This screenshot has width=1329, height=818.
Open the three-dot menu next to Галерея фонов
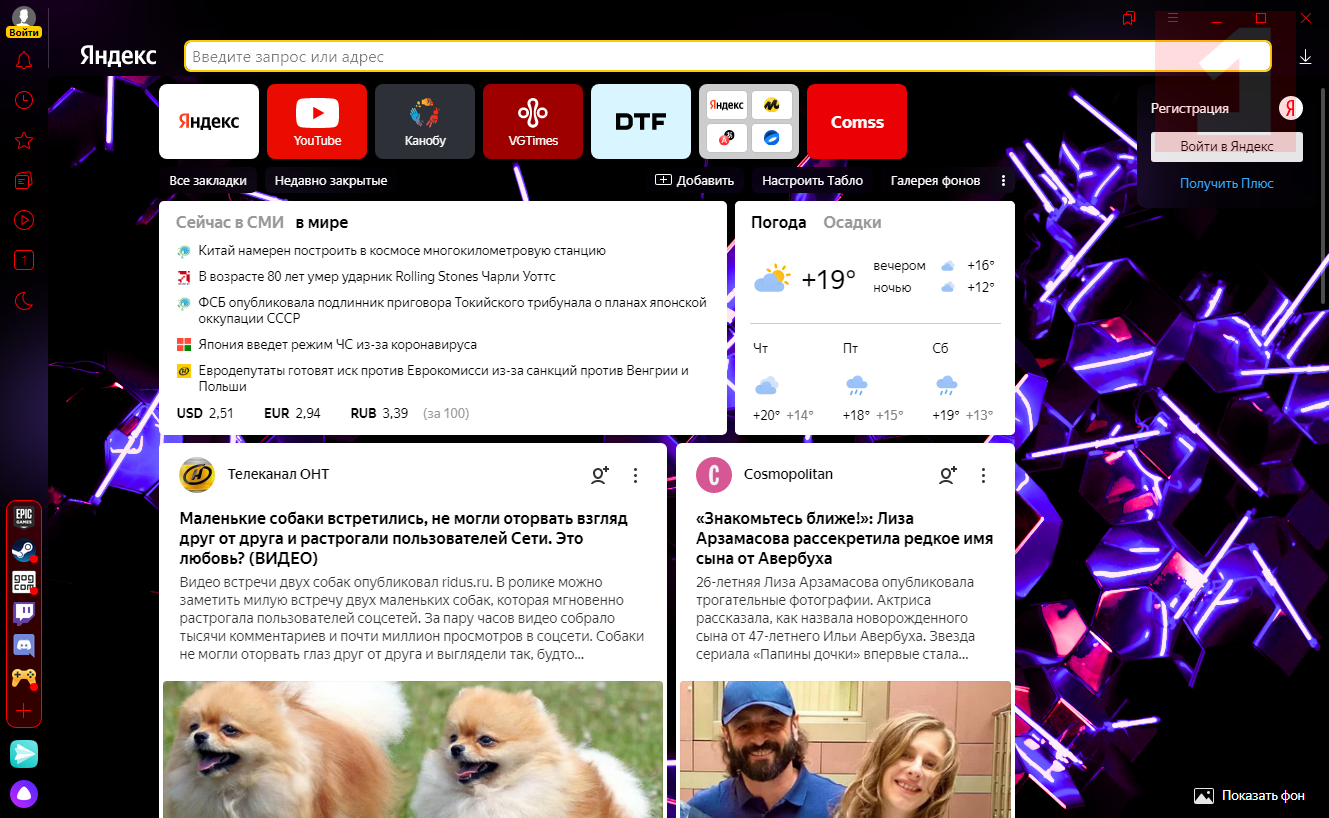point(1003,181)
